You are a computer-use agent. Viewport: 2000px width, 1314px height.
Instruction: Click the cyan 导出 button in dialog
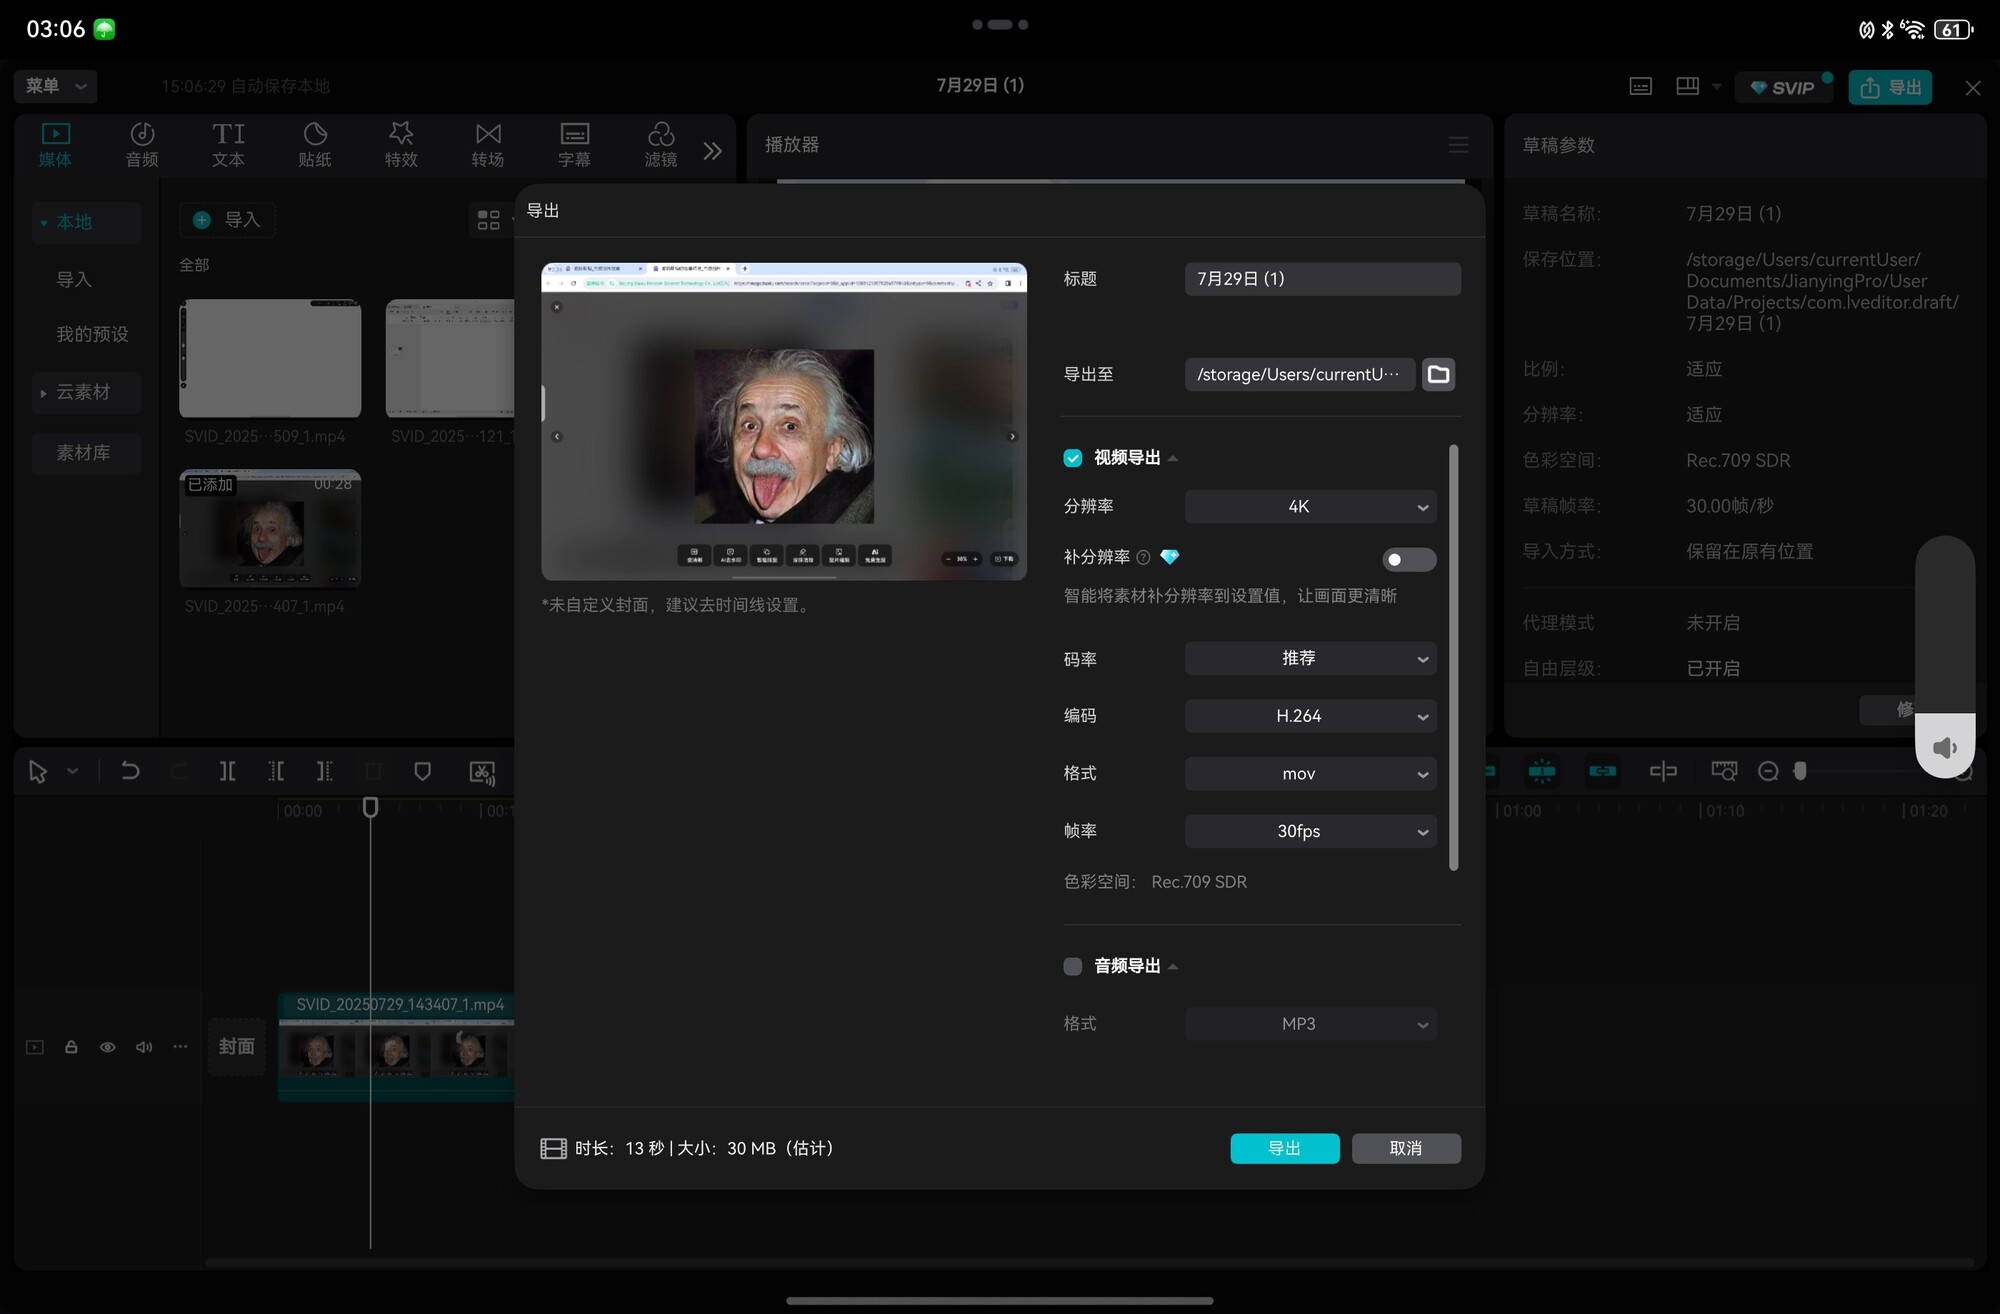pos(1285,1149)
